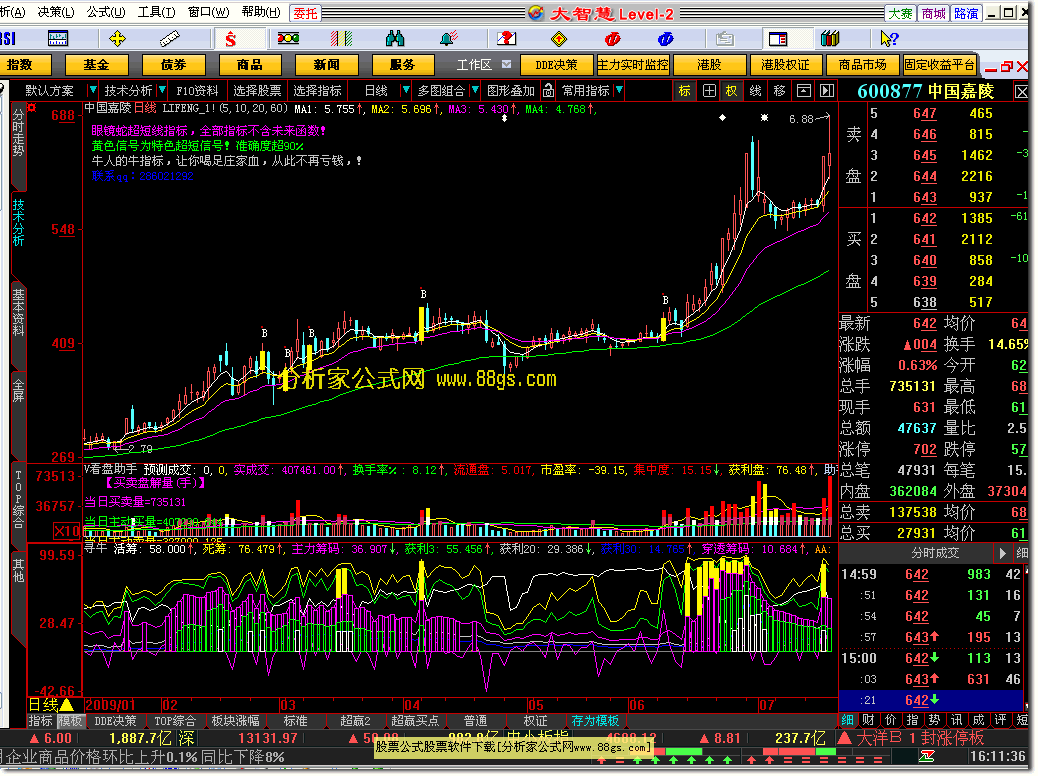Open the 技术分析 dropdown arrow
Screen dimensions: 1038x776
tap(162, 90)
